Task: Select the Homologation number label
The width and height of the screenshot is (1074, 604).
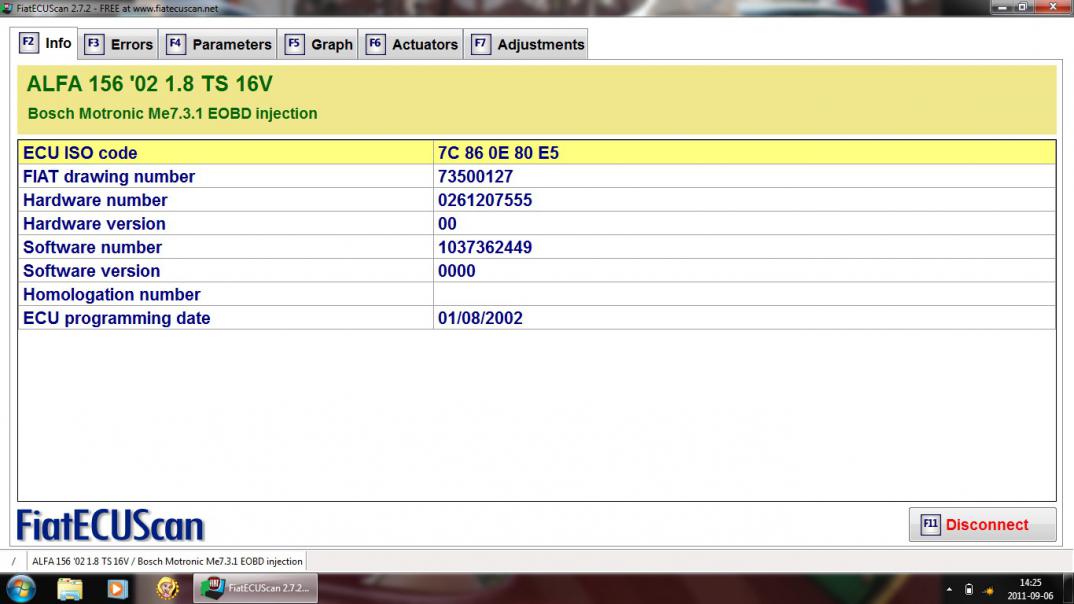Action: point(112,294)
